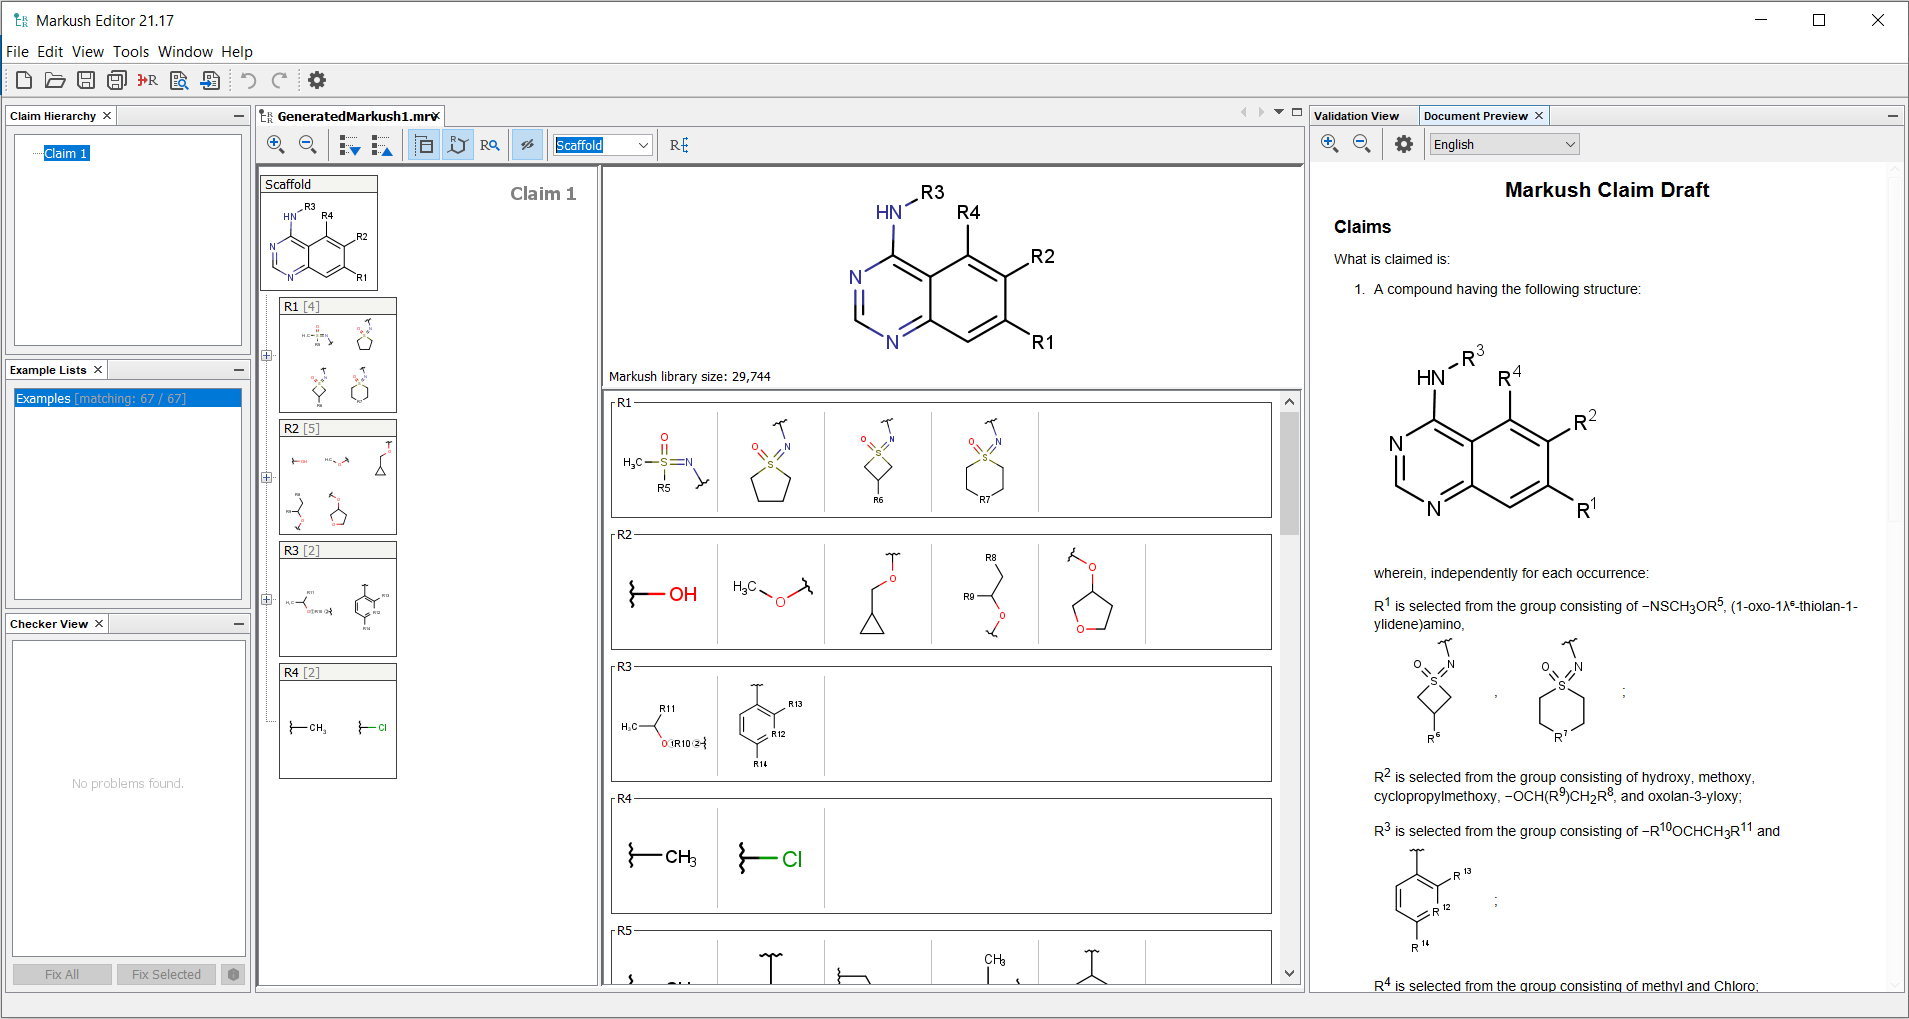Screen dimensions: 1909x1019
Task: Click the Save All icon in toolbar
Action: click(x=117, y=80)
